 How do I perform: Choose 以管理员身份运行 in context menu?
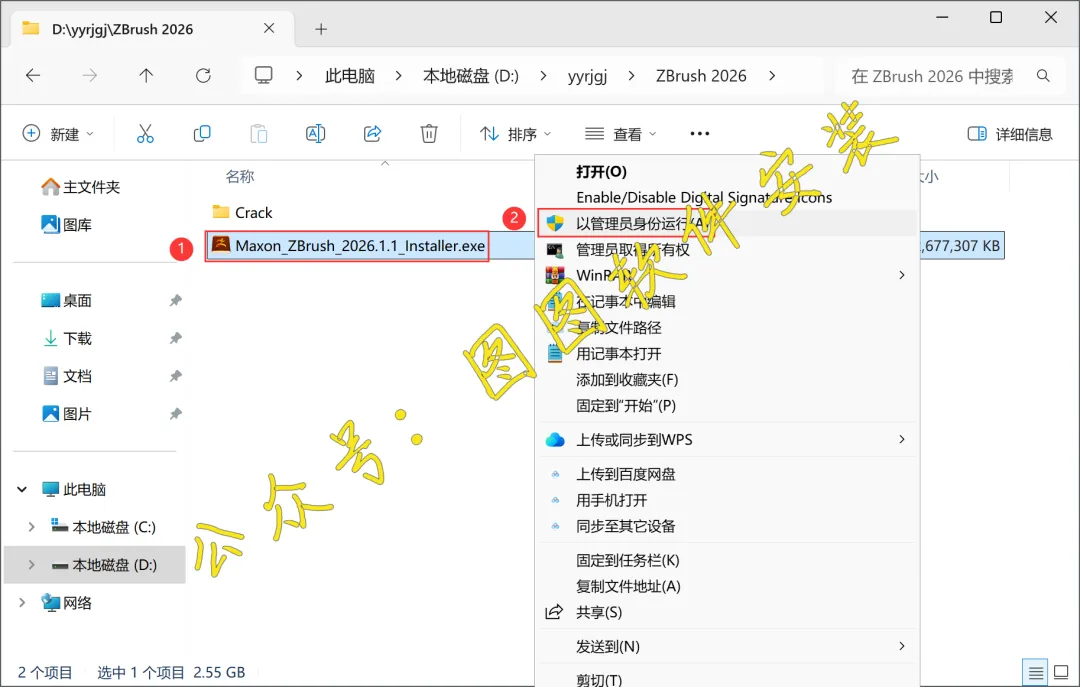pyautogui.click(x=727, y=223)
